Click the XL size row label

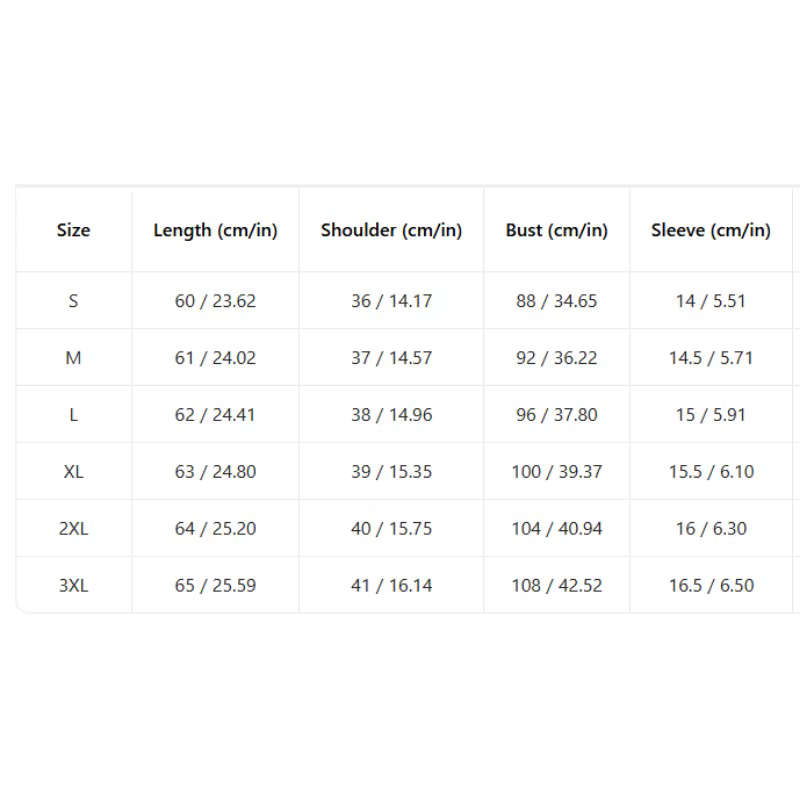coord(73,471)
